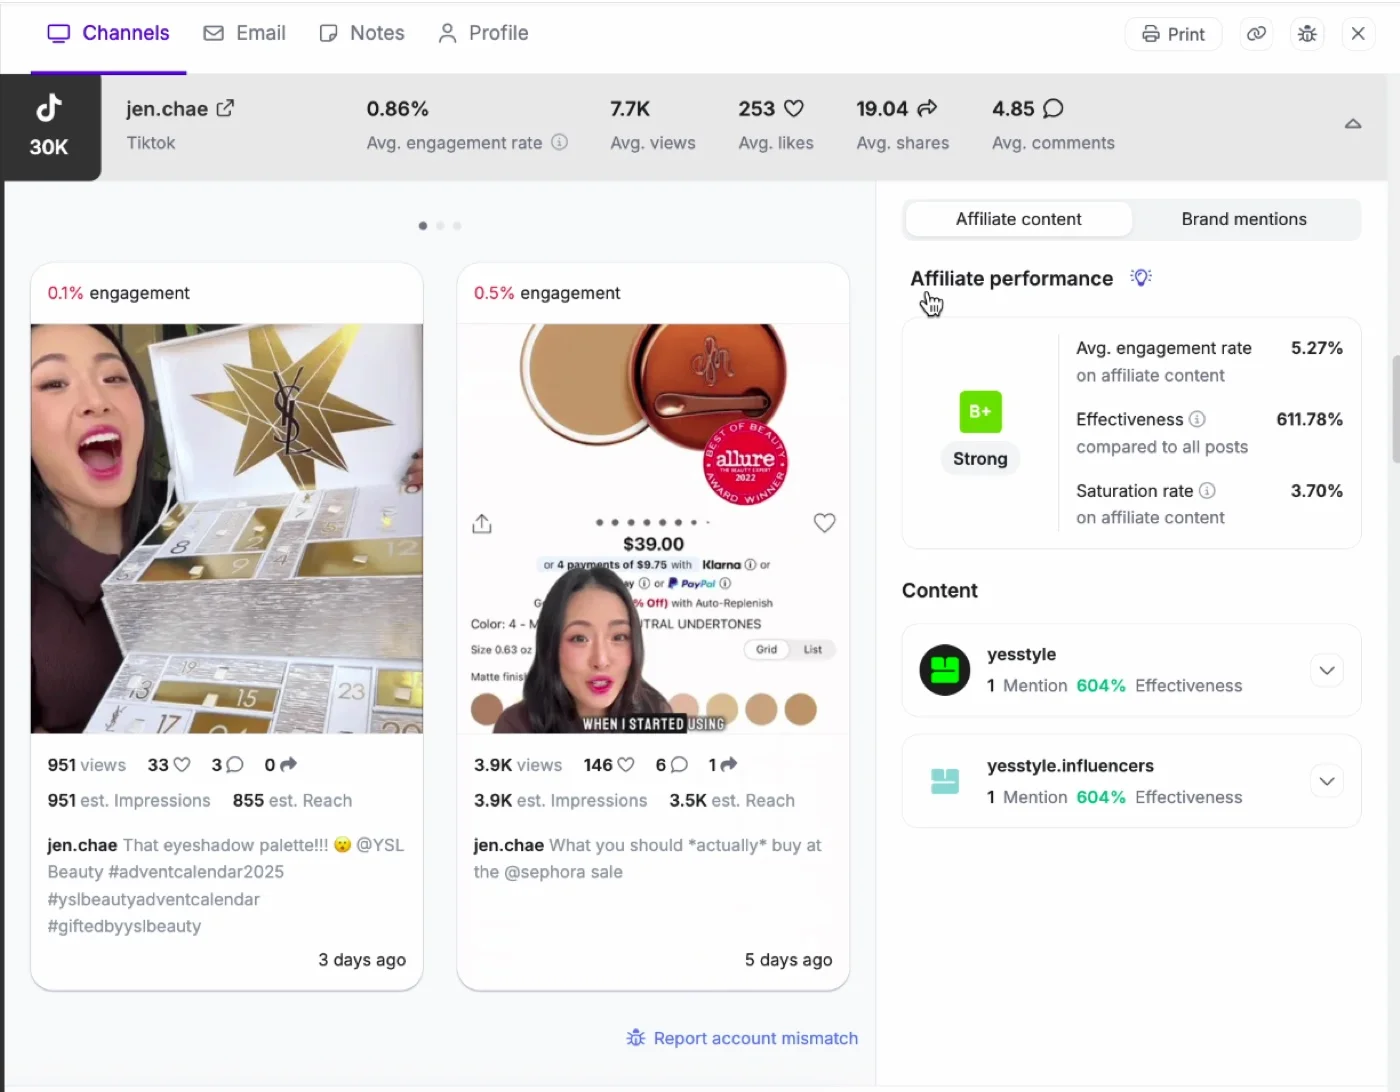
Task: Click the bug report icon in toolbar
Action: coord(1307,34)
